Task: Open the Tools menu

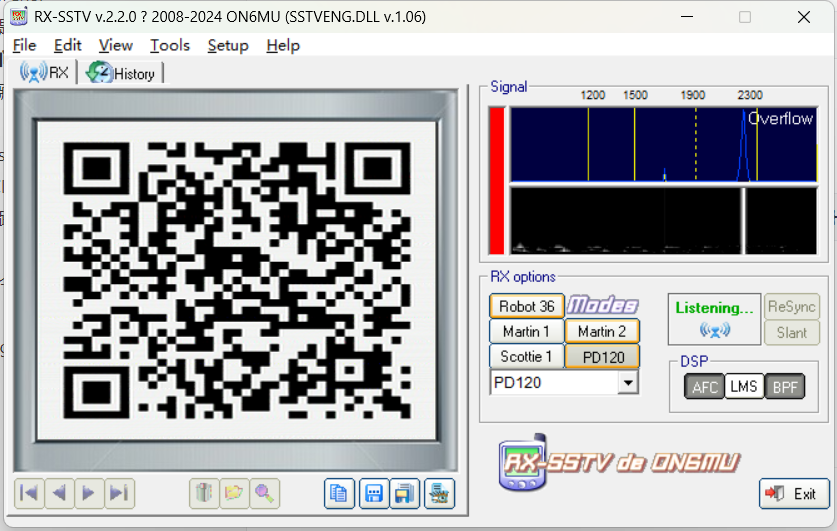Action: pos(170,45)
